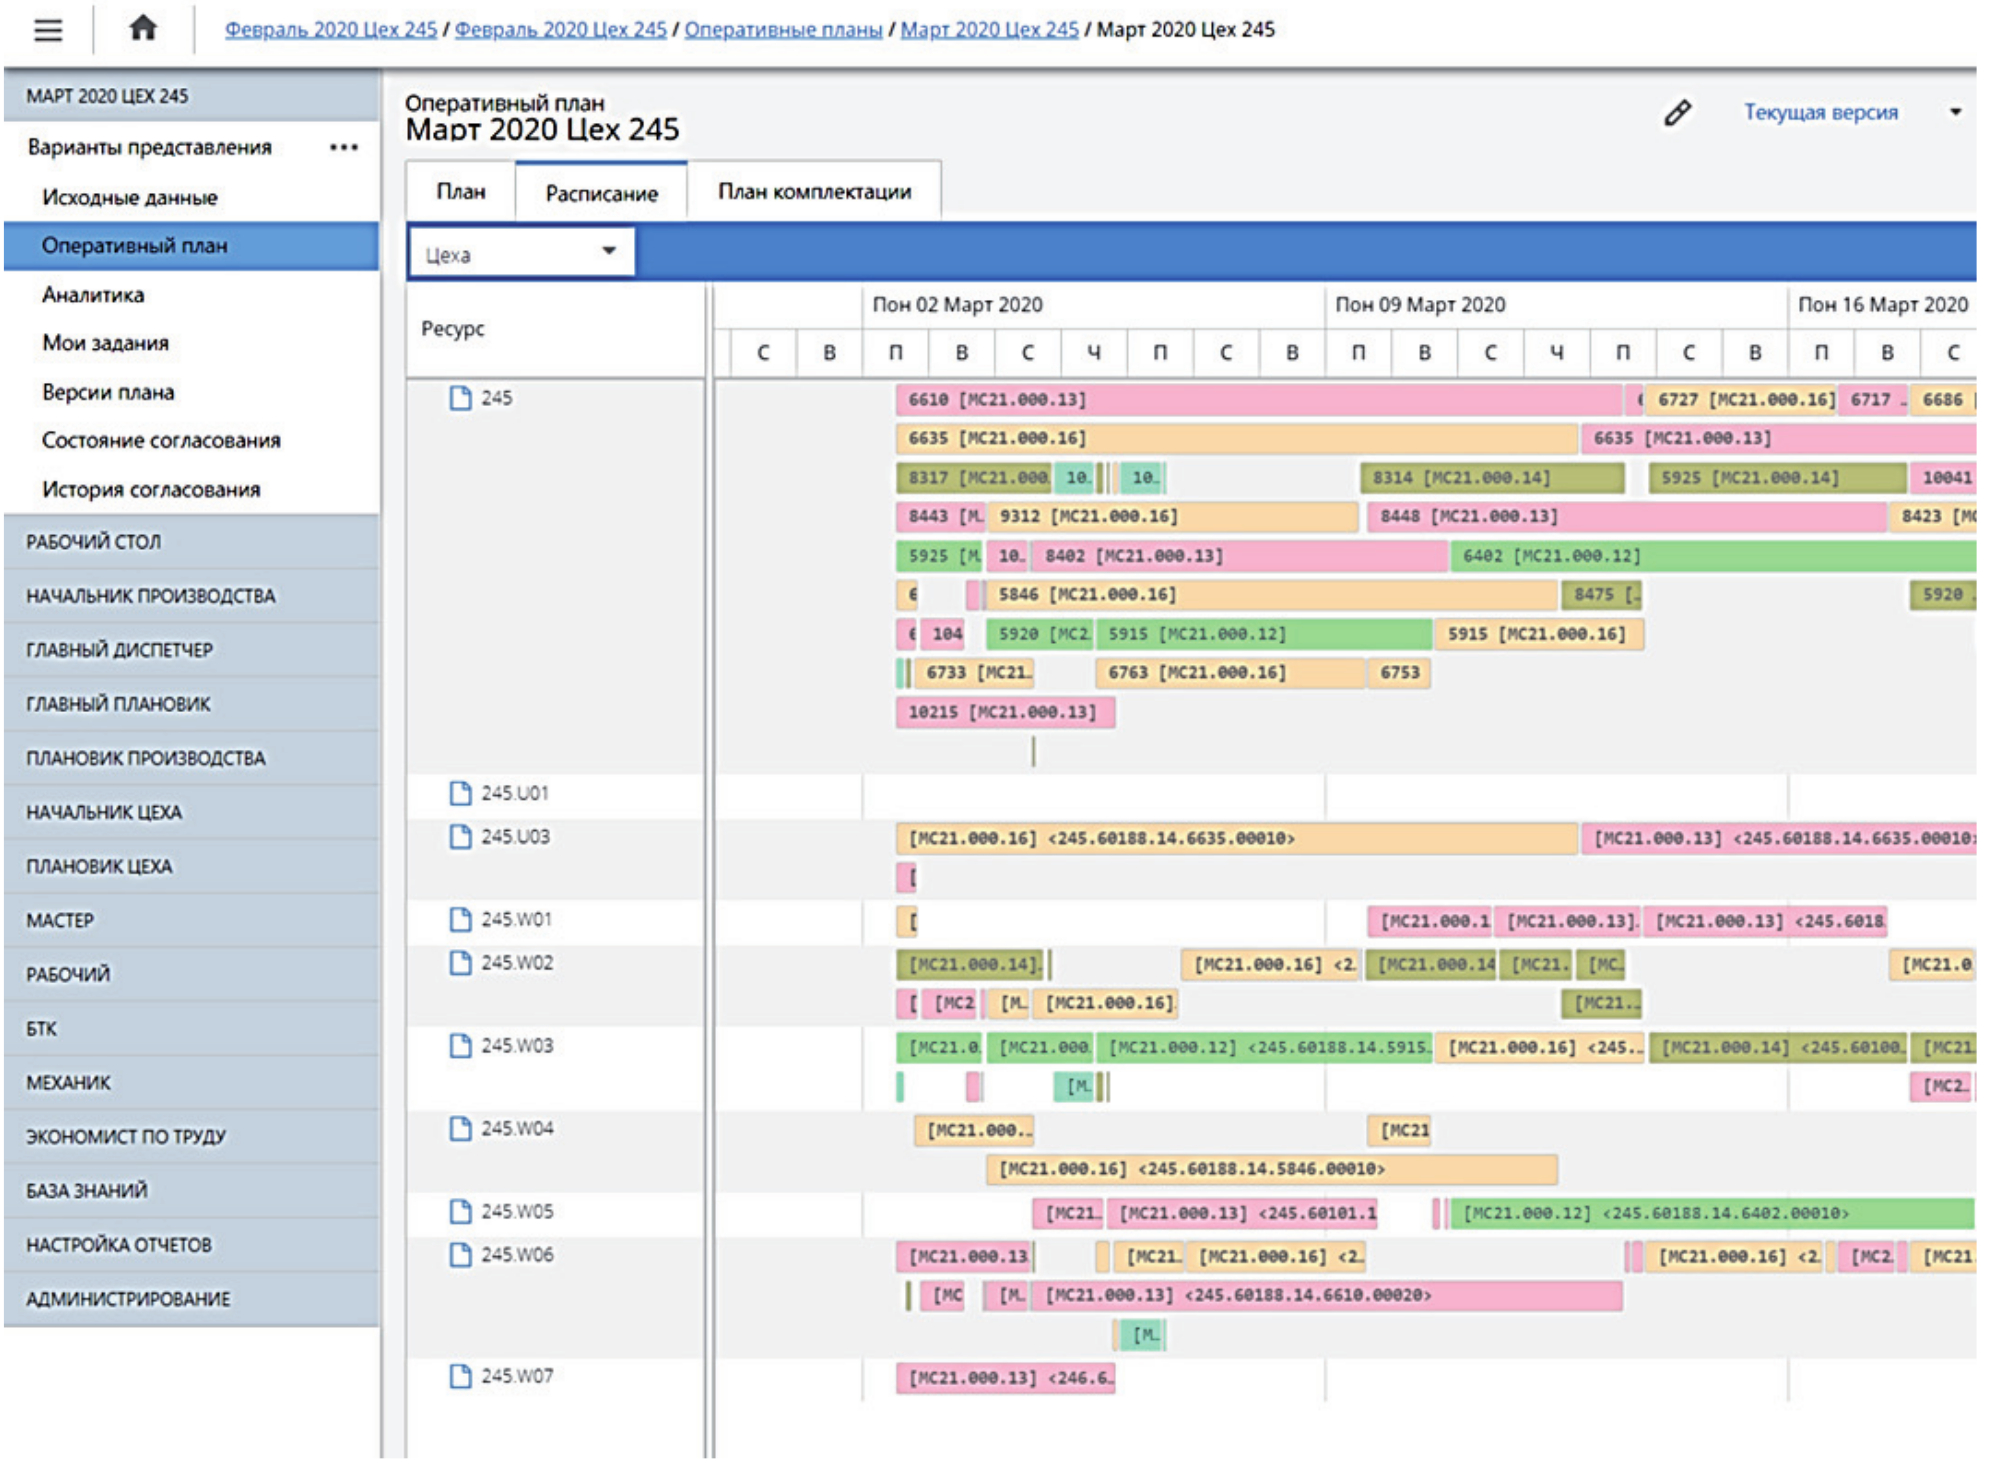Open the hamburger menu icon
Image resolution: width=1991 pixels, height=1468 pixels.
[47, 30]
